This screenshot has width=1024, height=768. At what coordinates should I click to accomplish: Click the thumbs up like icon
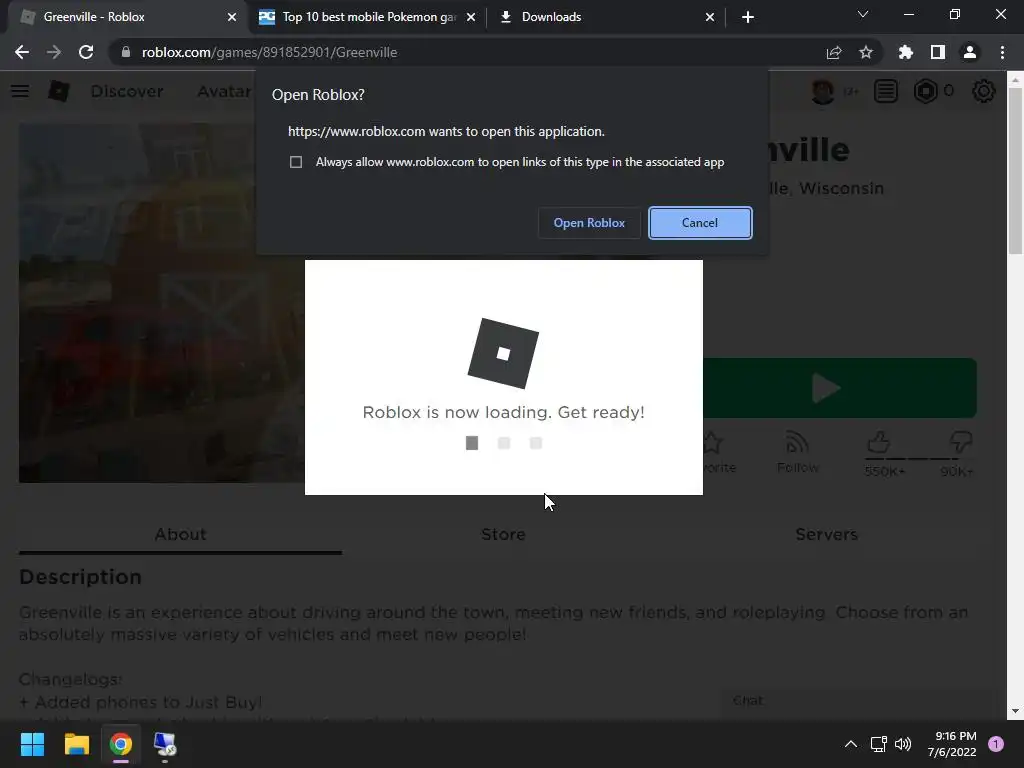click(x=879, y=443)
